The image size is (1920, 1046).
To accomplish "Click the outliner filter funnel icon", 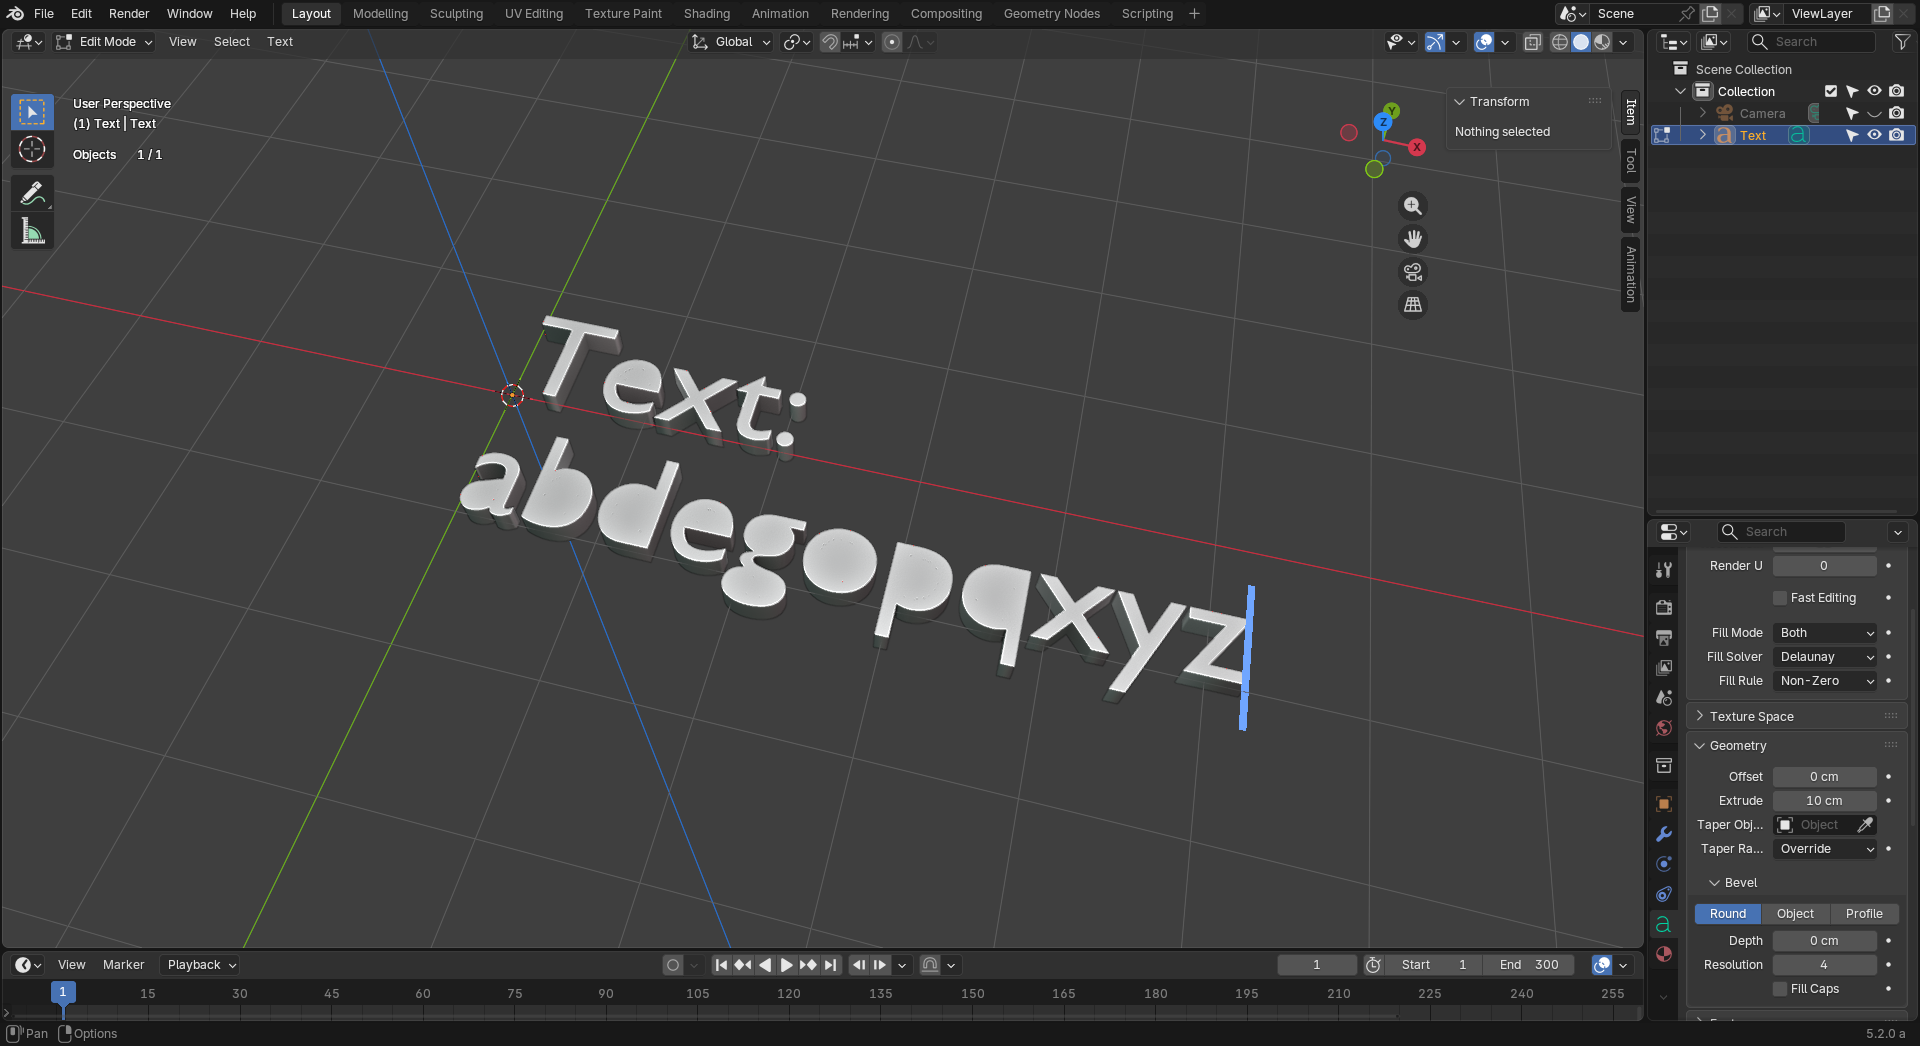I will click(x=1901, y=42).
